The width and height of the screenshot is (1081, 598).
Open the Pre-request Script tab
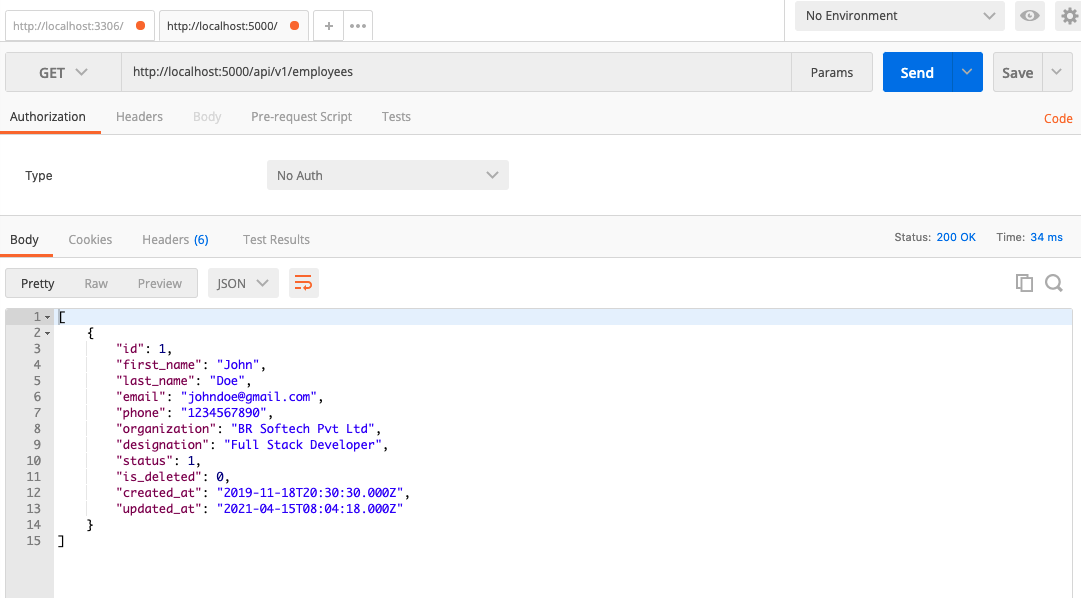pos(301,117)
